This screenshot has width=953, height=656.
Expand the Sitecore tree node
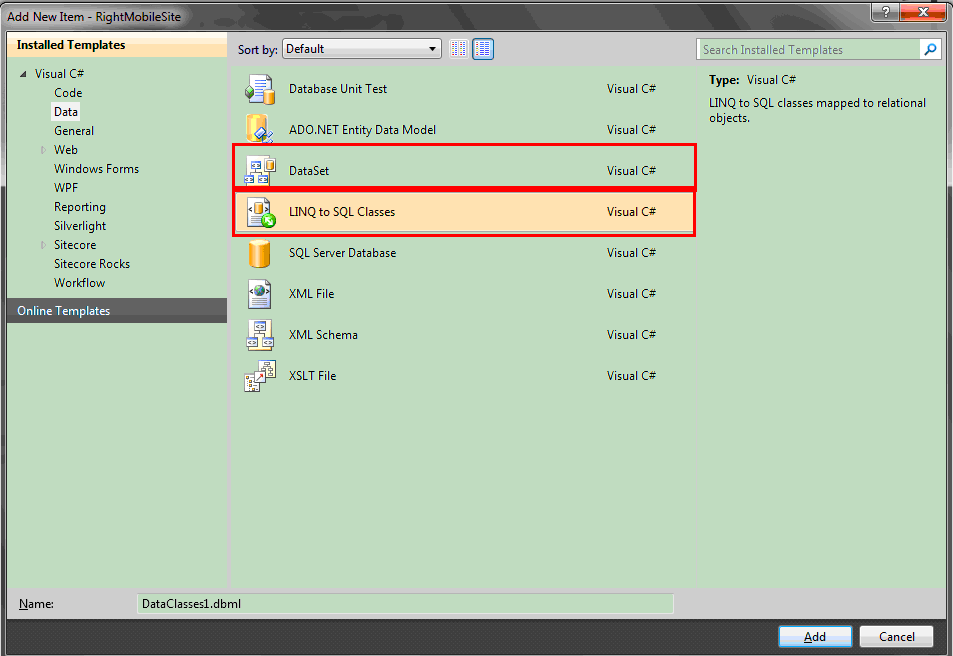(x=43, y=244)
